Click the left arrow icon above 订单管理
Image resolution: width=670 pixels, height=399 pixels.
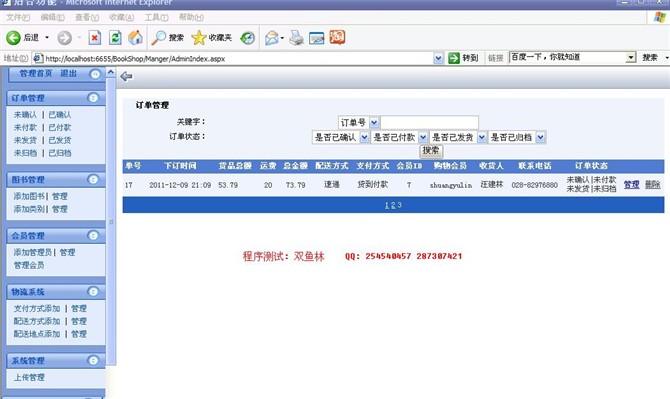[126, 76]
